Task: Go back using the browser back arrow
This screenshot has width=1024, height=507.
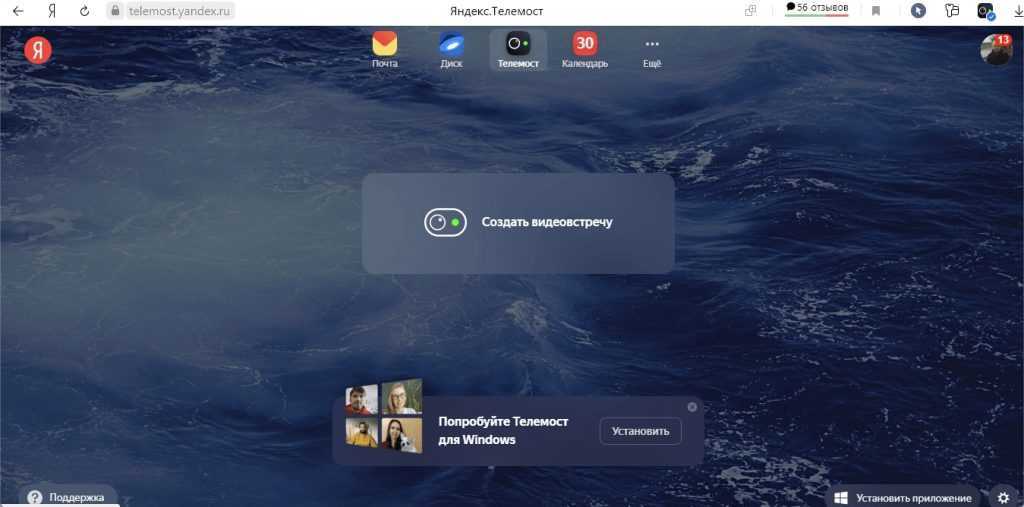Action: point(18,11)
